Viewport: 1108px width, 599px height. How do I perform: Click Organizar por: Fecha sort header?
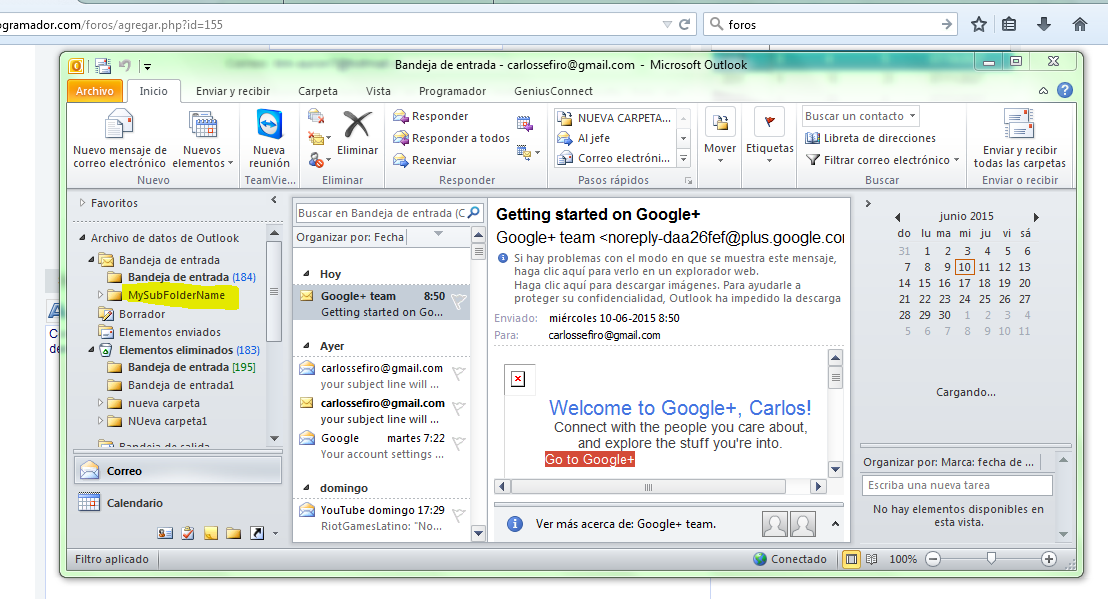click(x=350, y=237)
